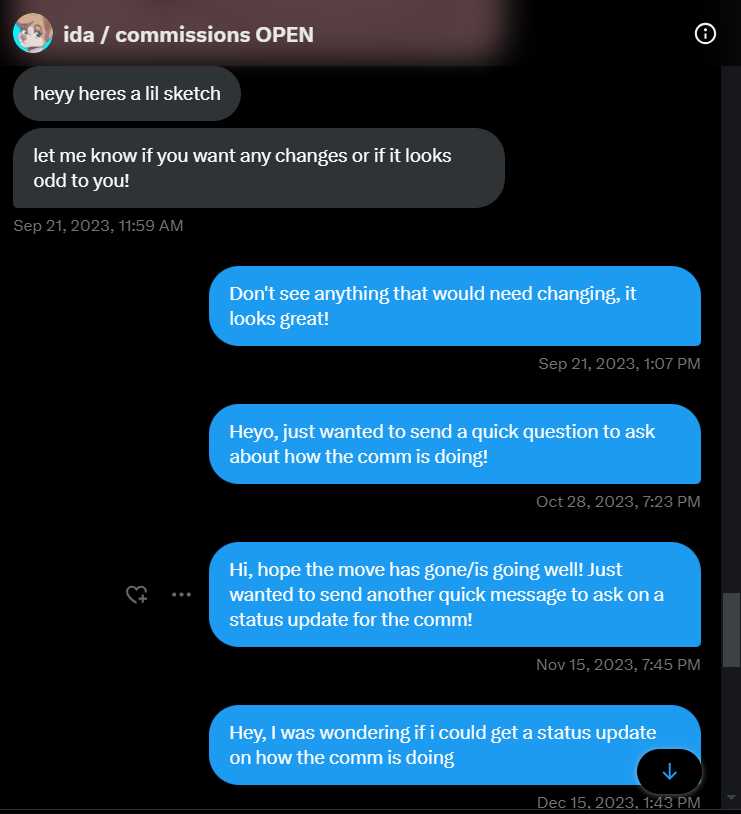This screenshot has height=814, width=741.
Task: Click ida's profile avatar
Action: tap(33, 34)
